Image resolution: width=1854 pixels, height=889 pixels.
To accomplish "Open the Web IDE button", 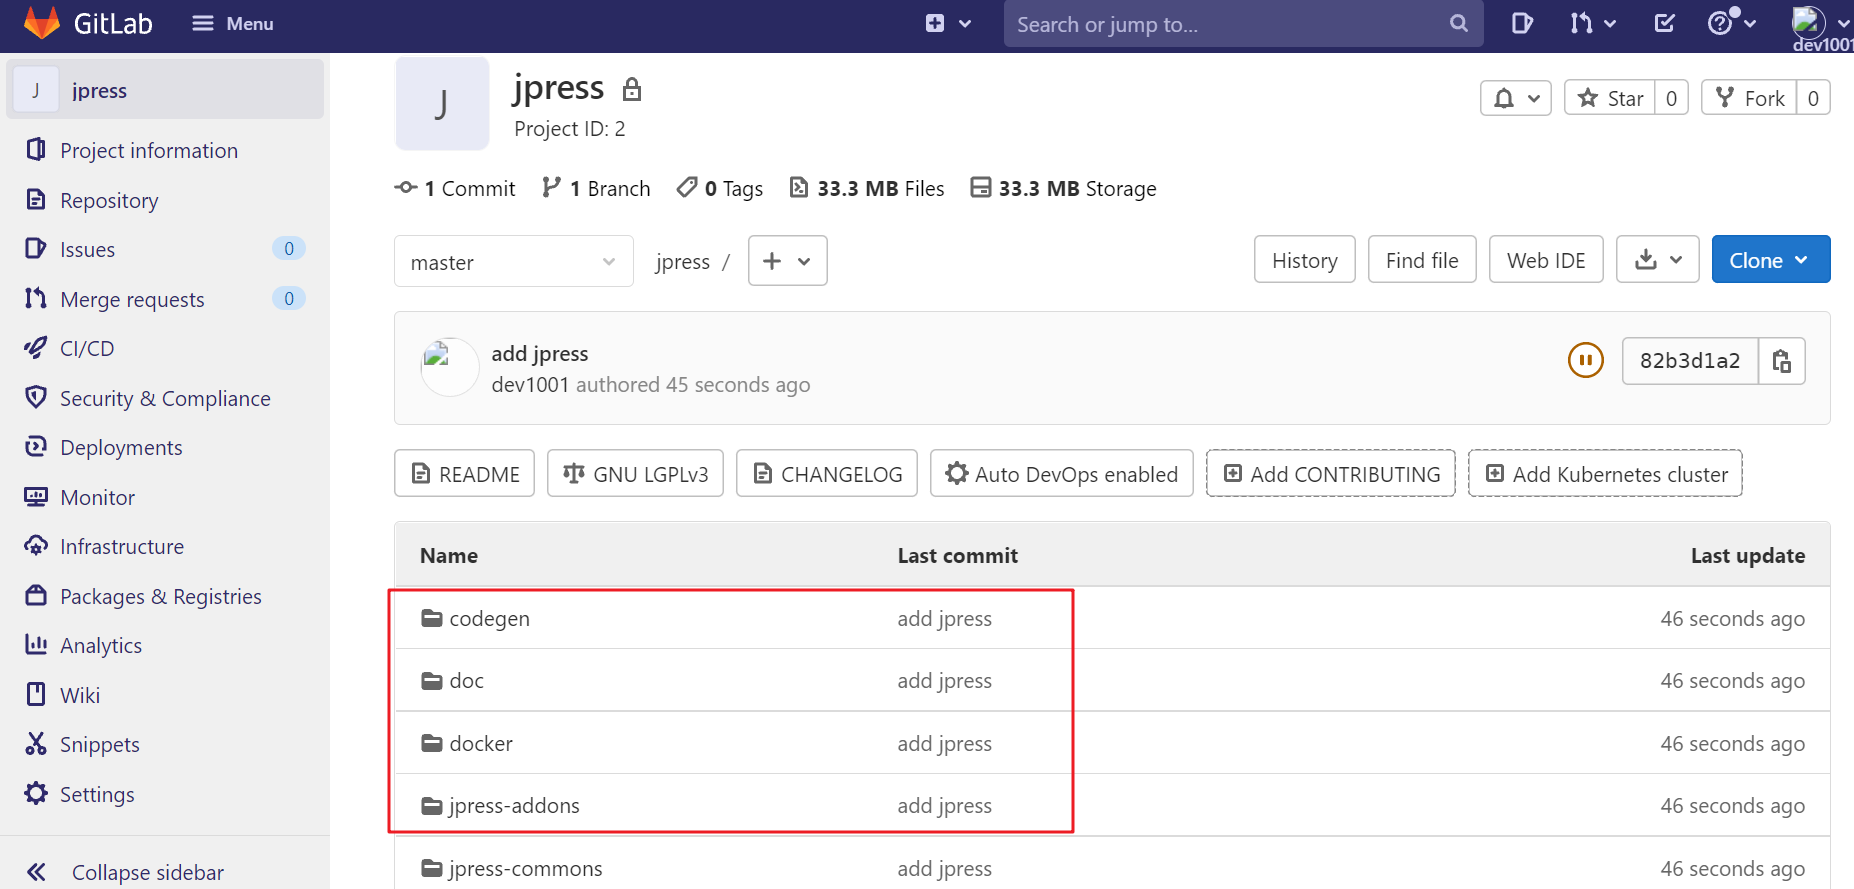I will point(1546,260).
